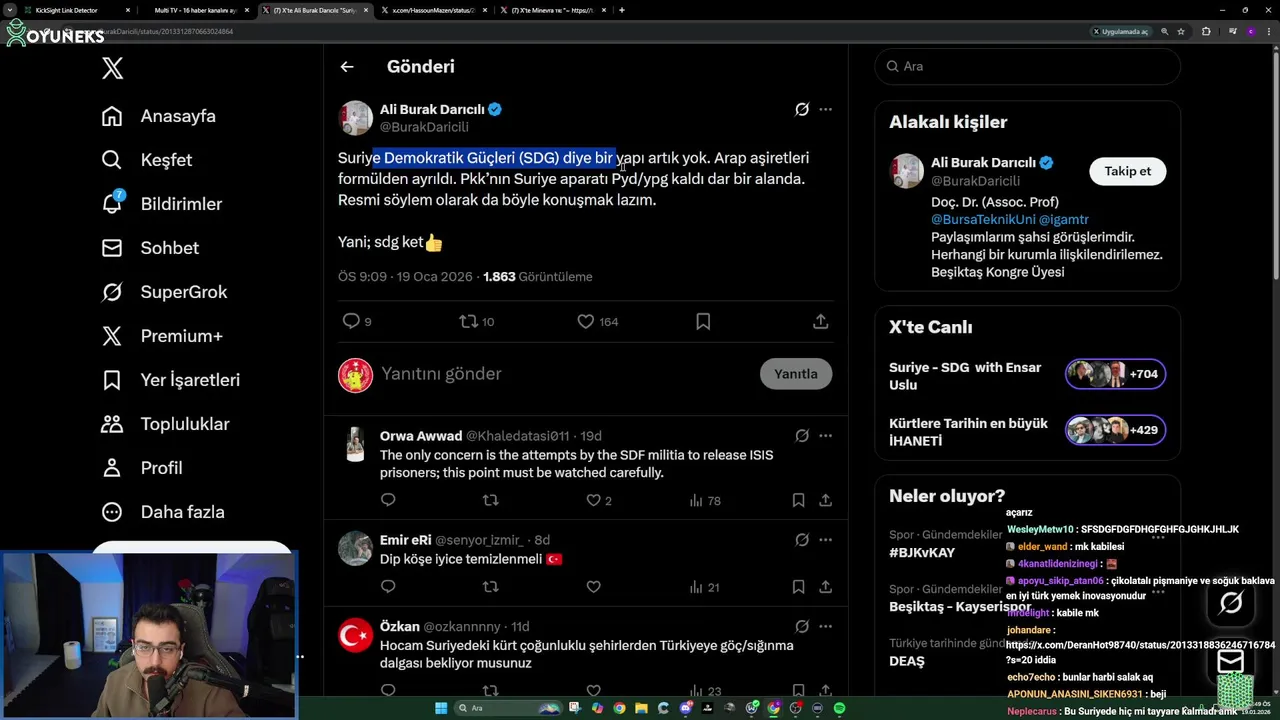Open Anasayfa in the X sidebar
The height and width of the screenshot is (720, 1280).
point(159,116)
